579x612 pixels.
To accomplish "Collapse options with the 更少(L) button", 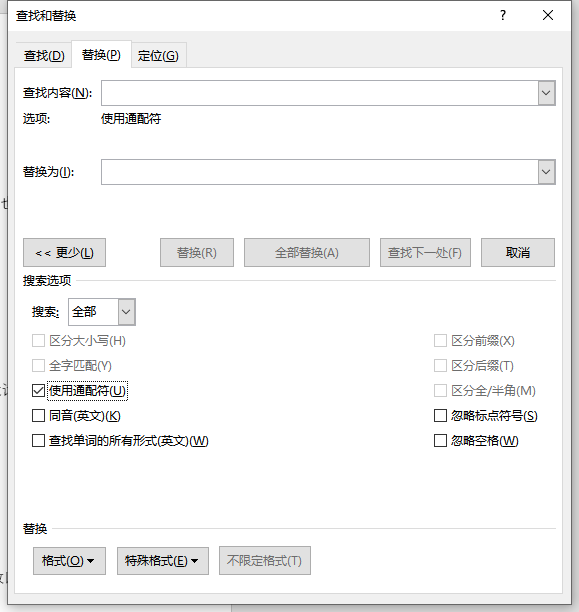I will click(64, 253).
